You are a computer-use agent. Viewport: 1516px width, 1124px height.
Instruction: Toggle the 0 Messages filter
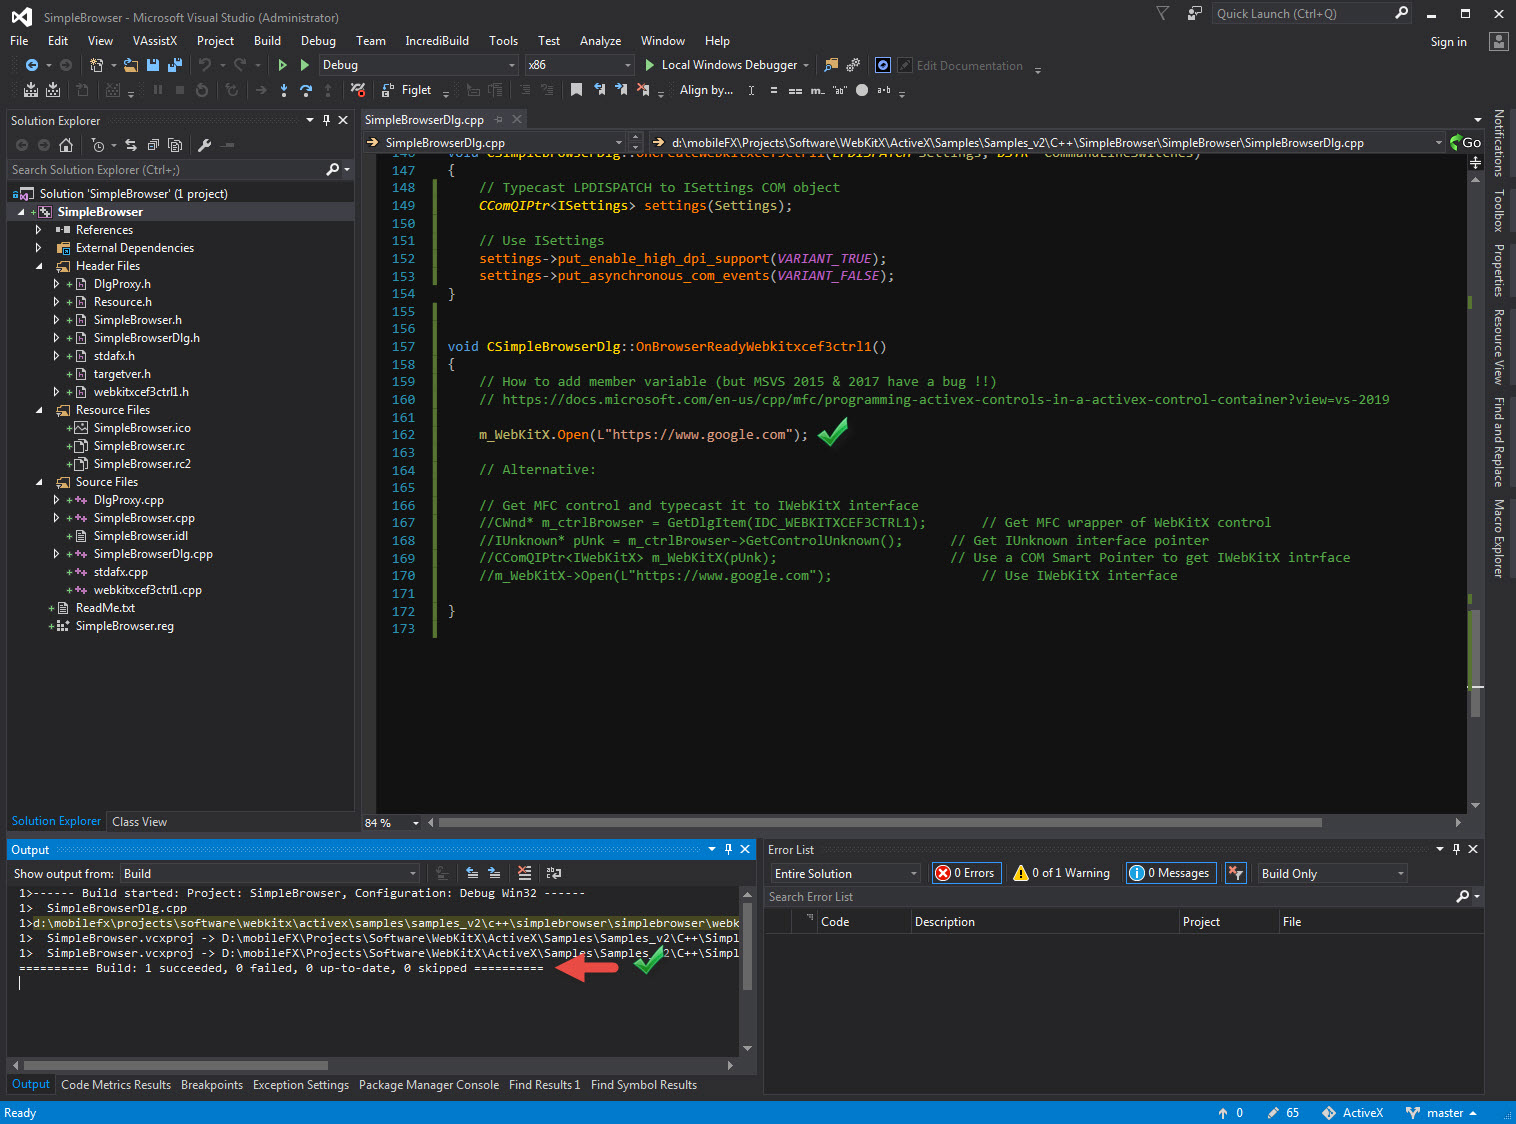click(1171, 873)
